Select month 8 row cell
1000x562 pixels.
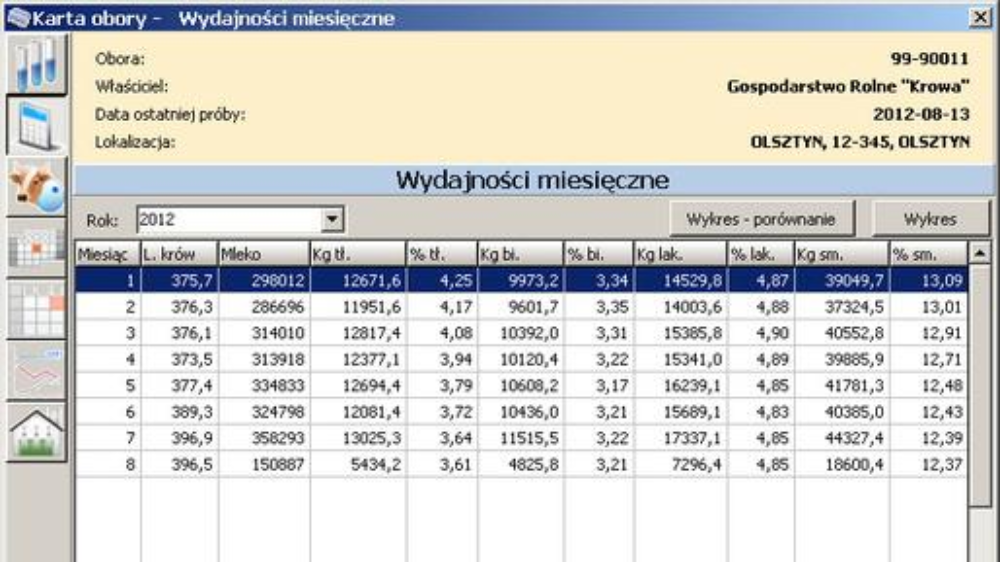[x=108, y=464]
